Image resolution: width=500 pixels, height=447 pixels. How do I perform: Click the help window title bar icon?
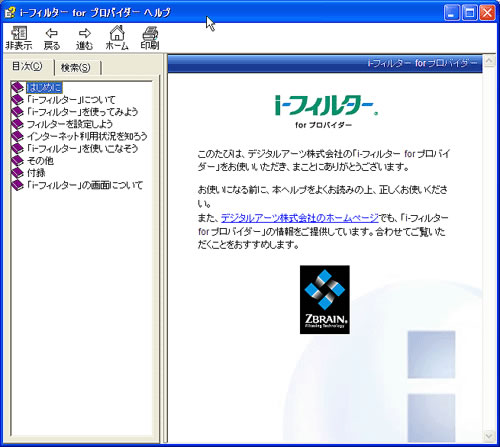tap(10, 13)
